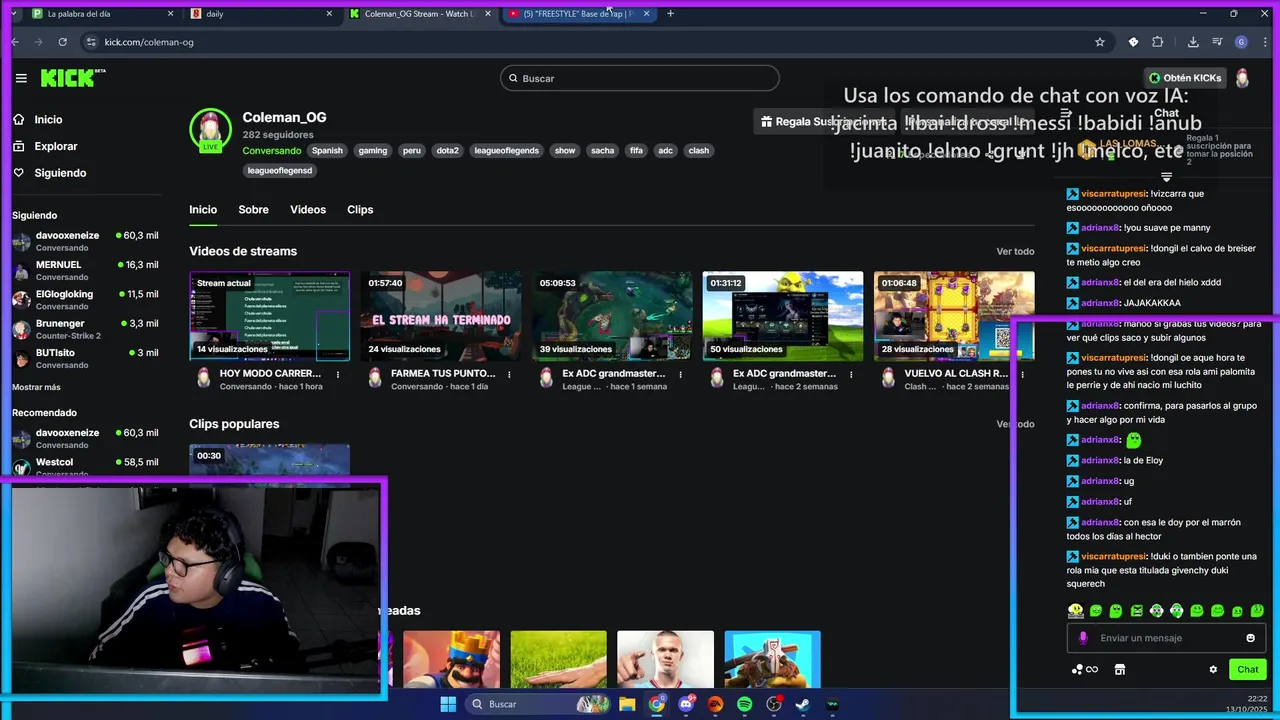
Task: Open the browser downloads icon
Action: click(1193, 42)
